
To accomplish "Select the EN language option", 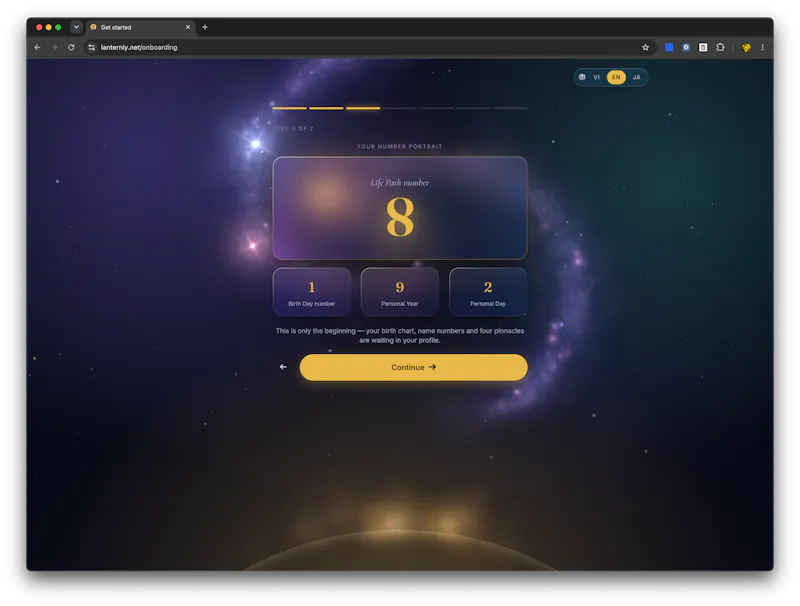I will (616, 77).
